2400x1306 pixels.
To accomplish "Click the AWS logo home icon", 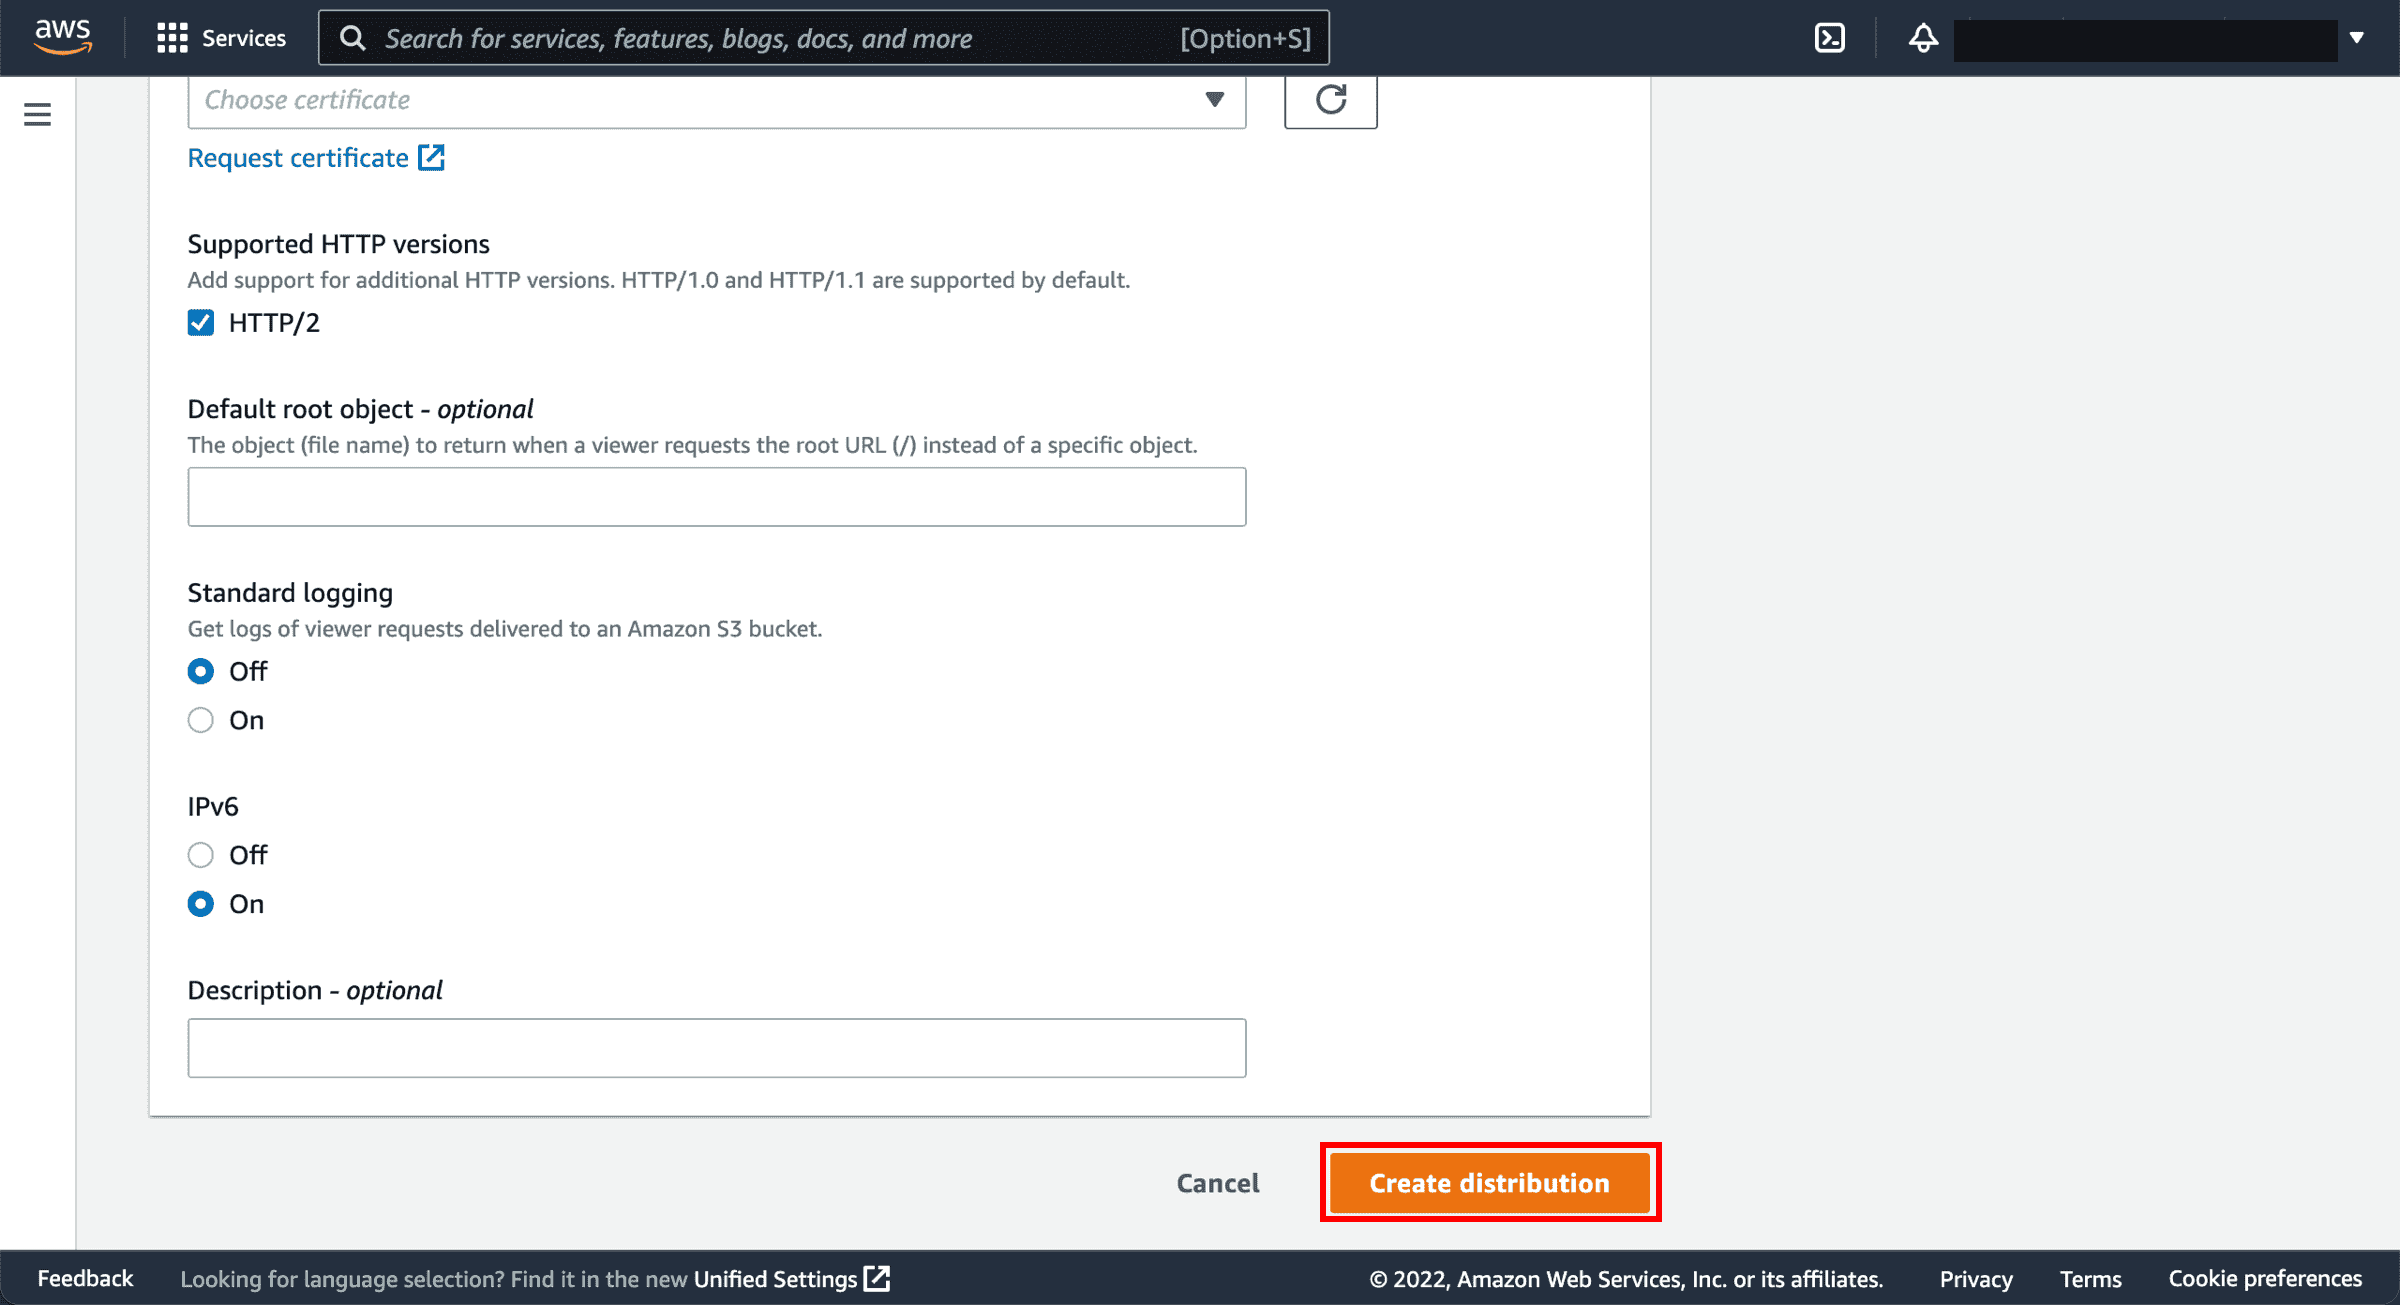I will [62, 37].
